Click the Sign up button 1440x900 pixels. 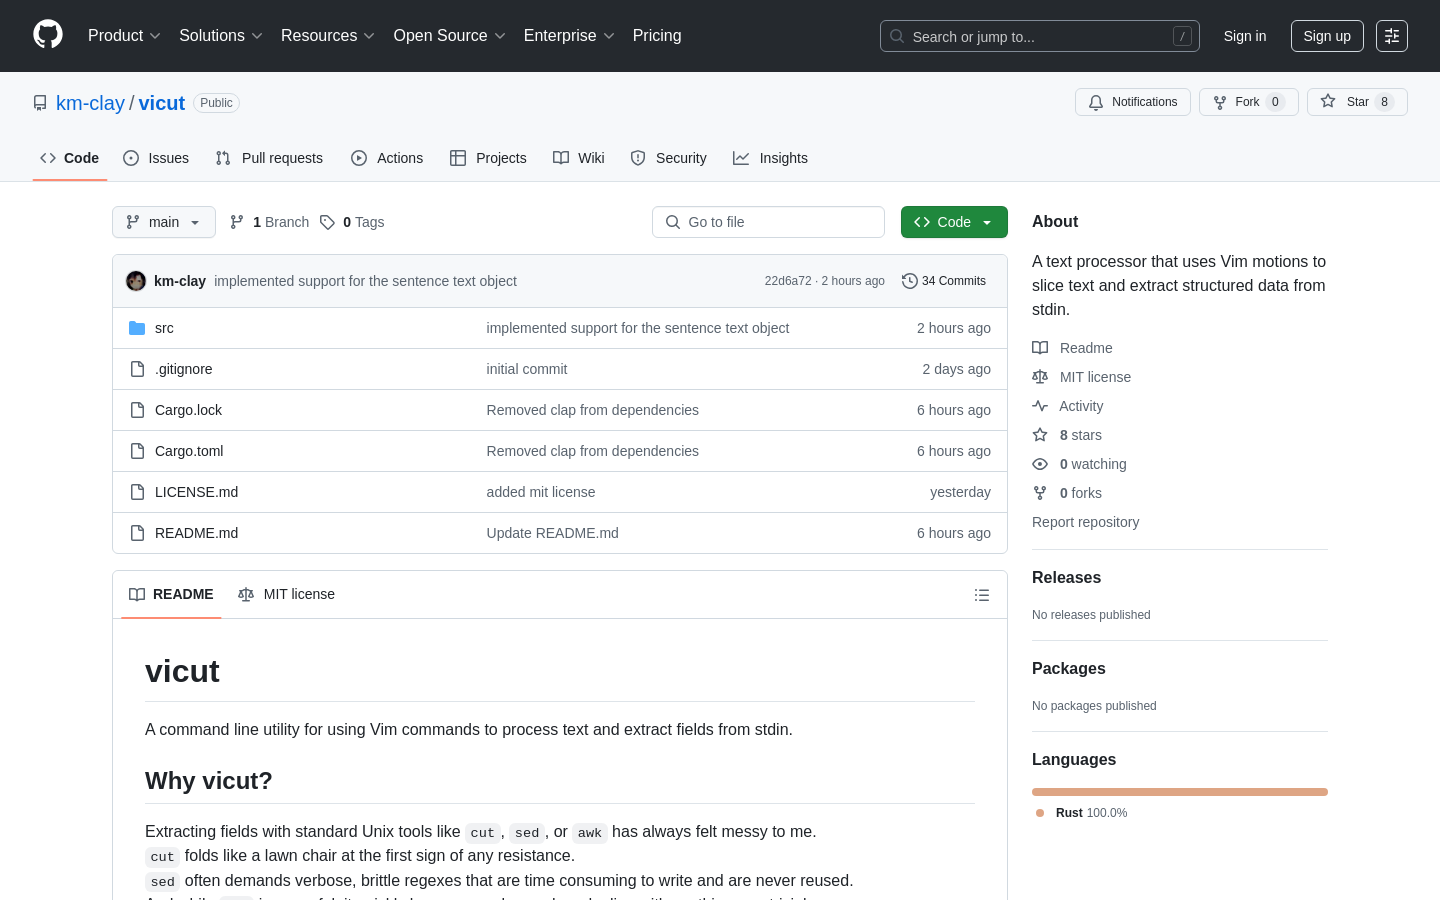[1327, 36]
